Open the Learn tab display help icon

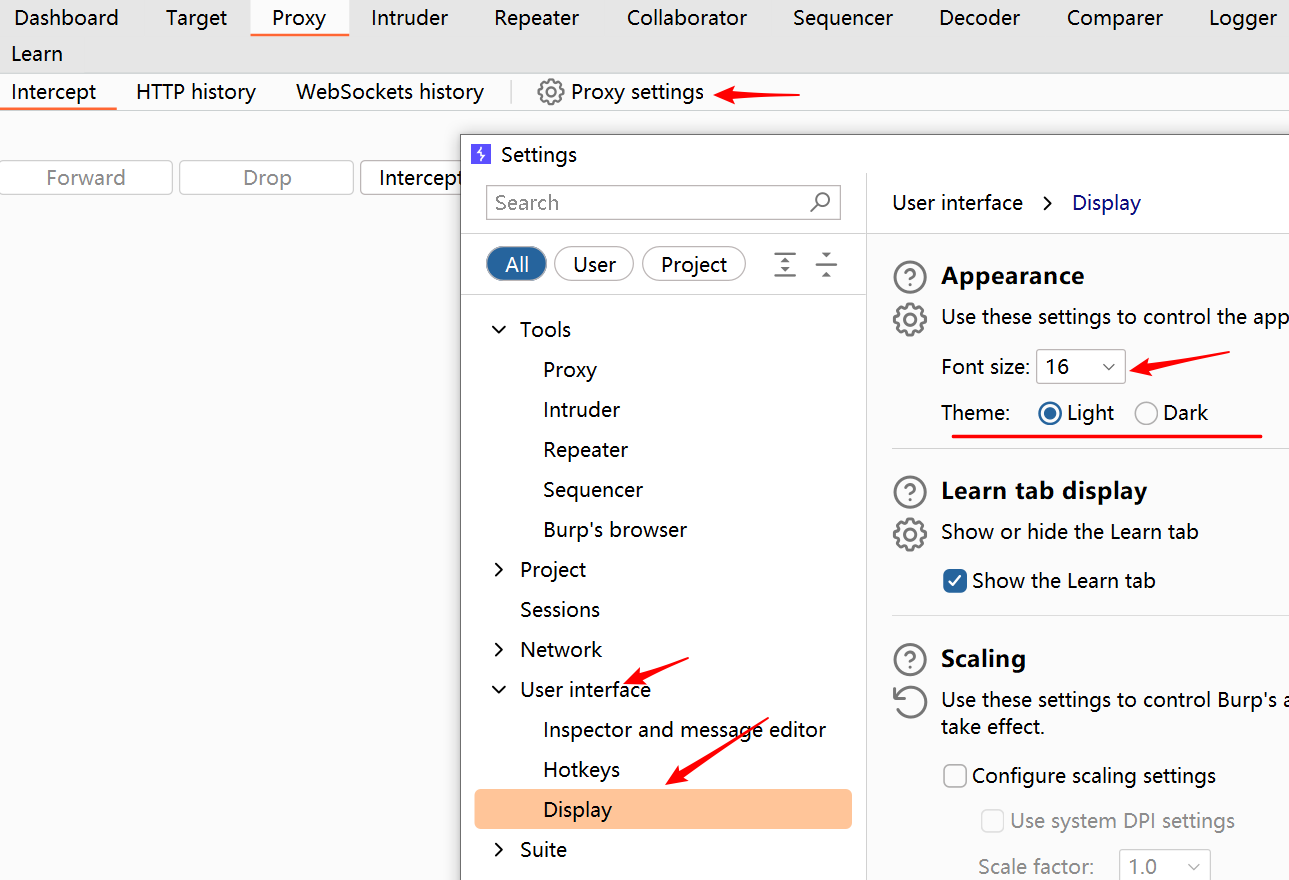909,492
